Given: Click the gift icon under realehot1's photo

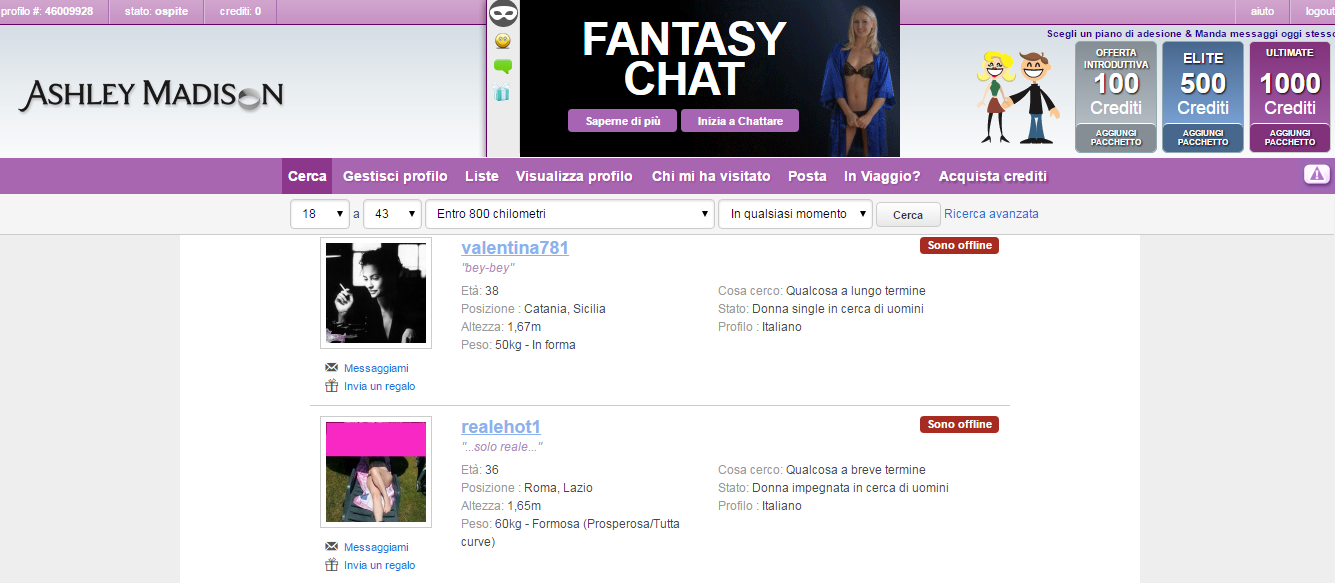Looking at the screenshot, I should (331, 565).
